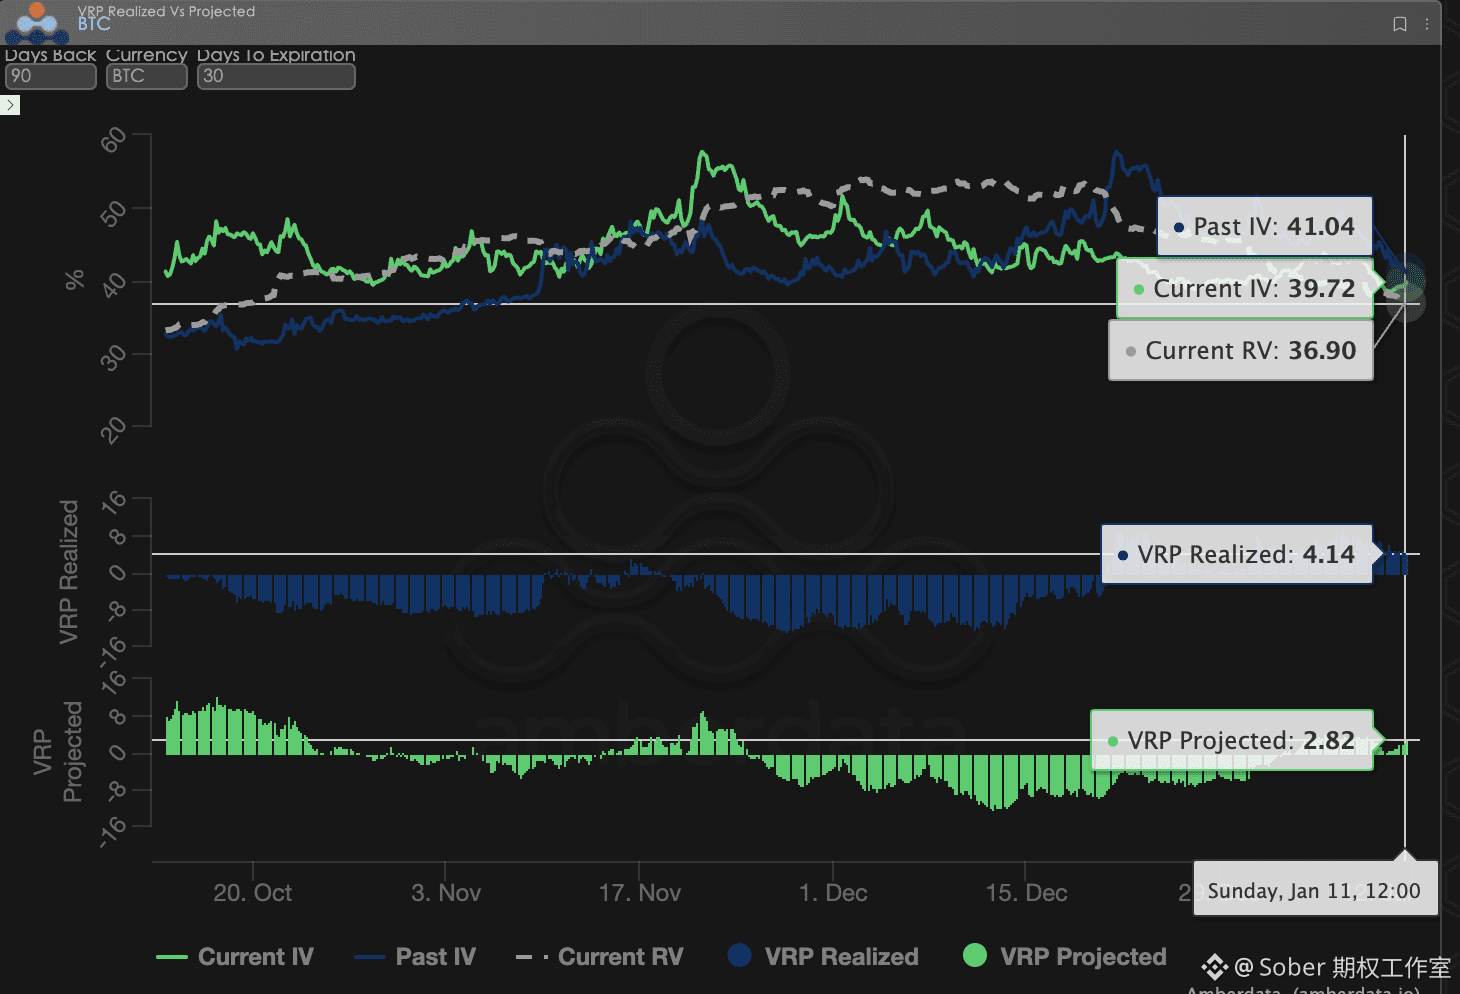This screenshot has height=994, width=1460.
Task: Click the Sunday, Jan 11 crosshair date marker
Action: 1313,890
